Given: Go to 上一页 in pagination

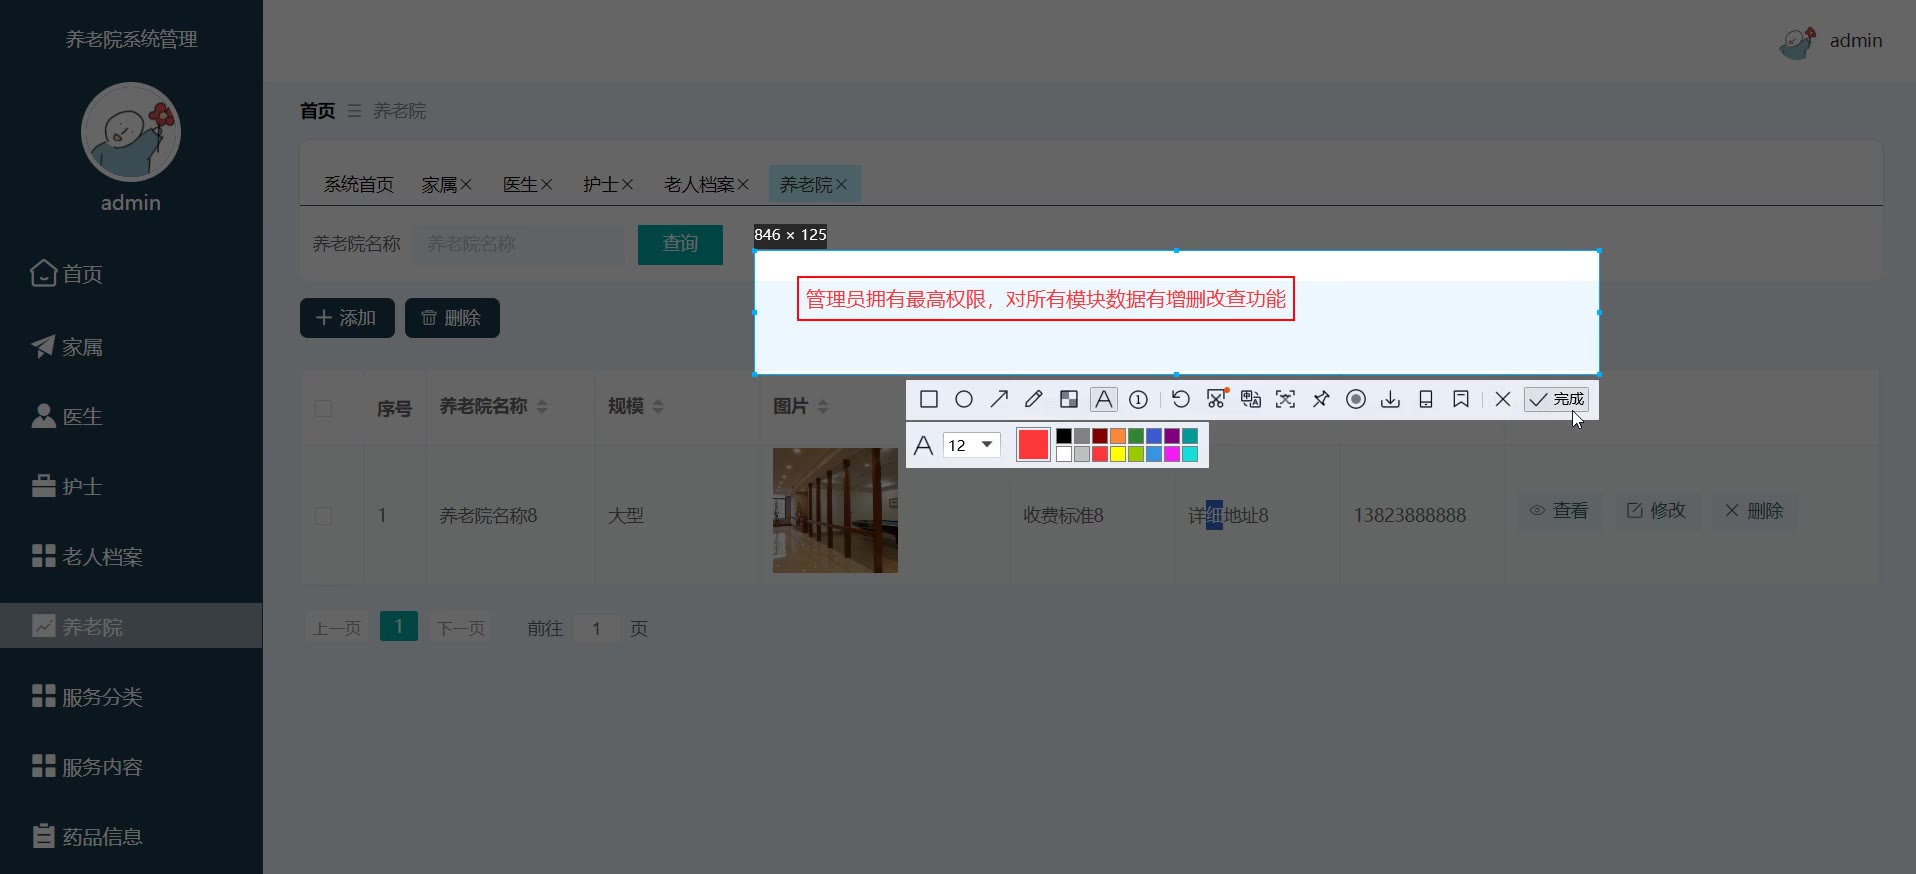Looking at the screenshot, I should tap(337, 628).
